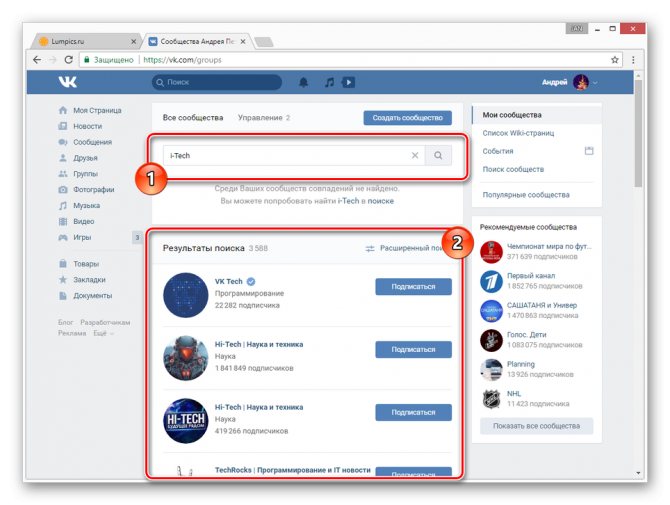Click the magnifier search button for communities
The height and width of the screenshot is (505, 670).
(x=438, y=156)
